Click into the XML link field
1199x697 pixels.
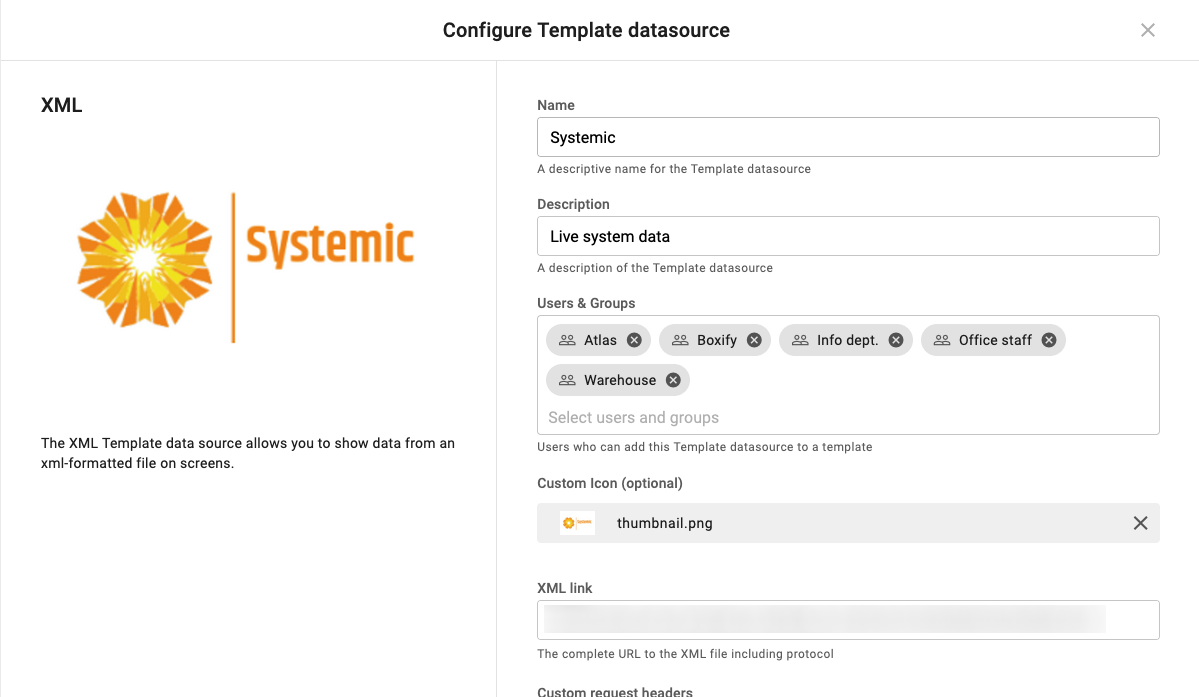click(x=848, y=620)
